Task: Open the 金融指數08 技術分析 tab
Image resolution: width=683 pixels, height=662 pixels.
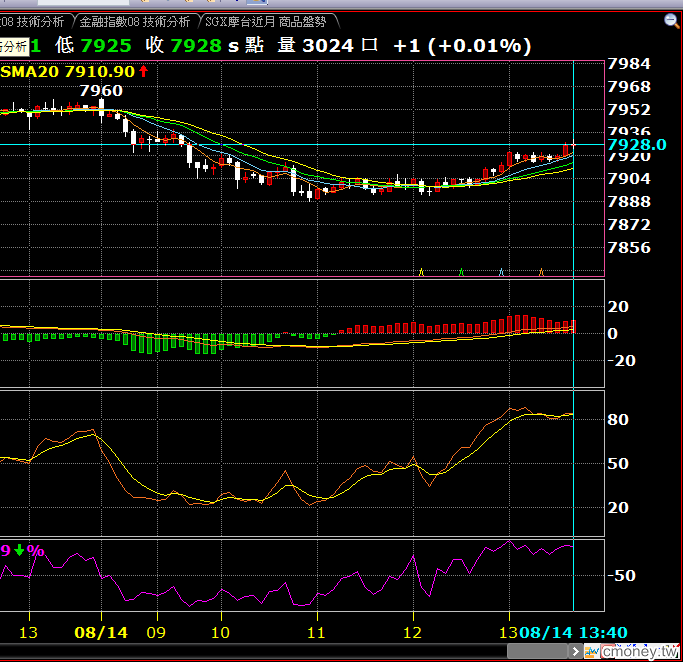Action: coord(134,21)
